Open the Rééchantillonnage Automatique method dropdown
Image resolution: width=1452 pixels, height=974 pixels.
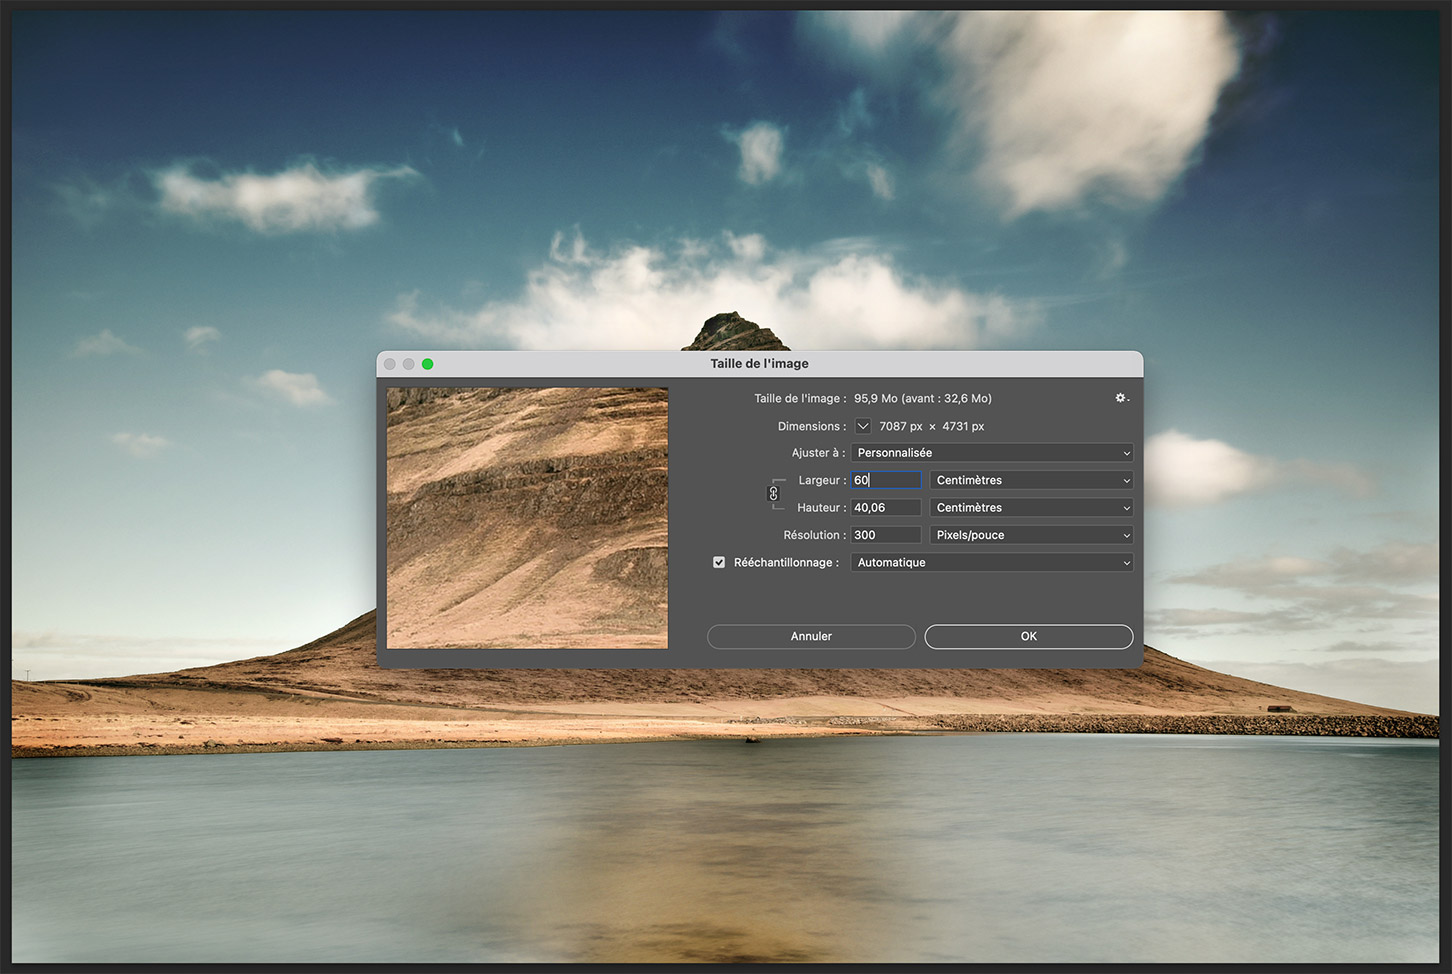coord(991,563)
